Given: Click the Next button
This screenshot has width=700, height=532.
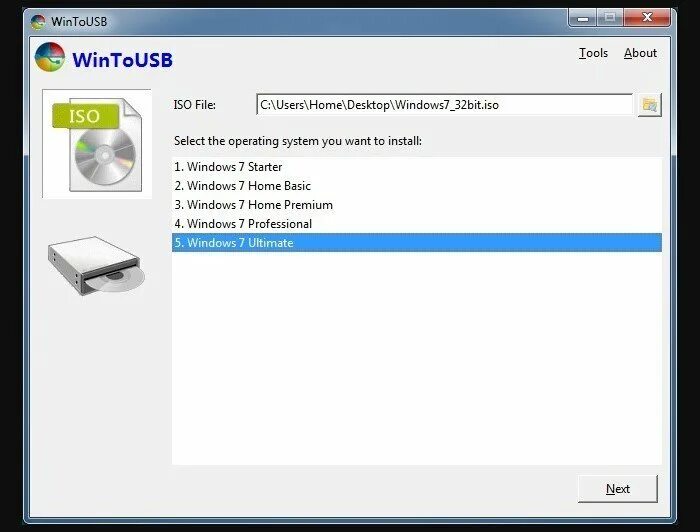Looking at the screenshot, I should 618,489.
